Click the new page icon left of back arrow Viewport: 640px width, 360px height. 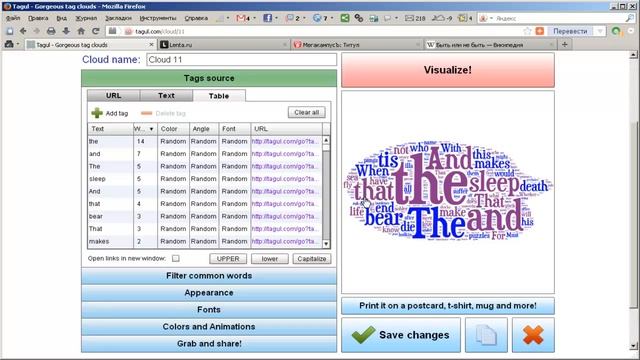point(10,31)
